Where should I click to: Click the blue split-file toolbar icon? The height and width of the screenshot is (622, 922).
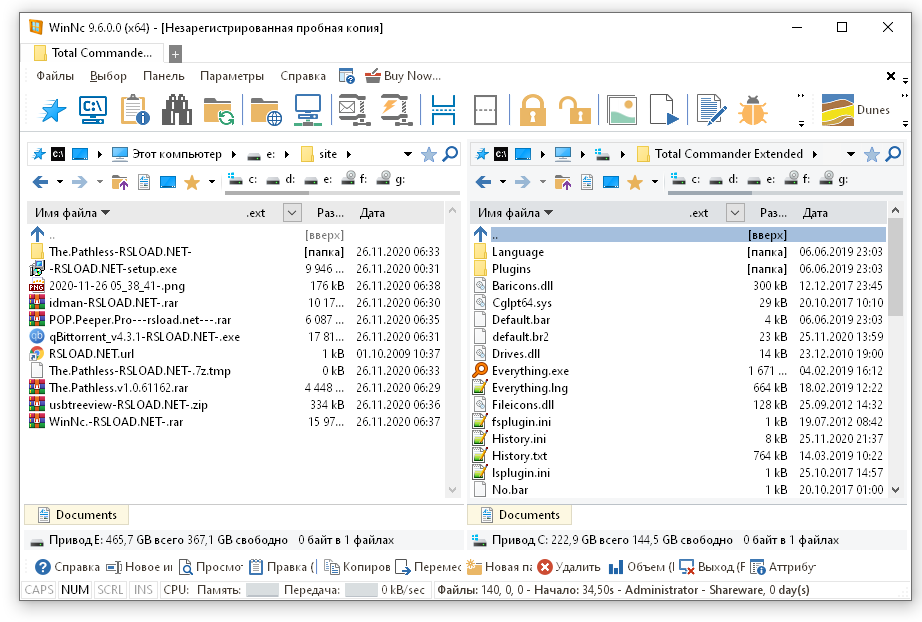point(443,110)
